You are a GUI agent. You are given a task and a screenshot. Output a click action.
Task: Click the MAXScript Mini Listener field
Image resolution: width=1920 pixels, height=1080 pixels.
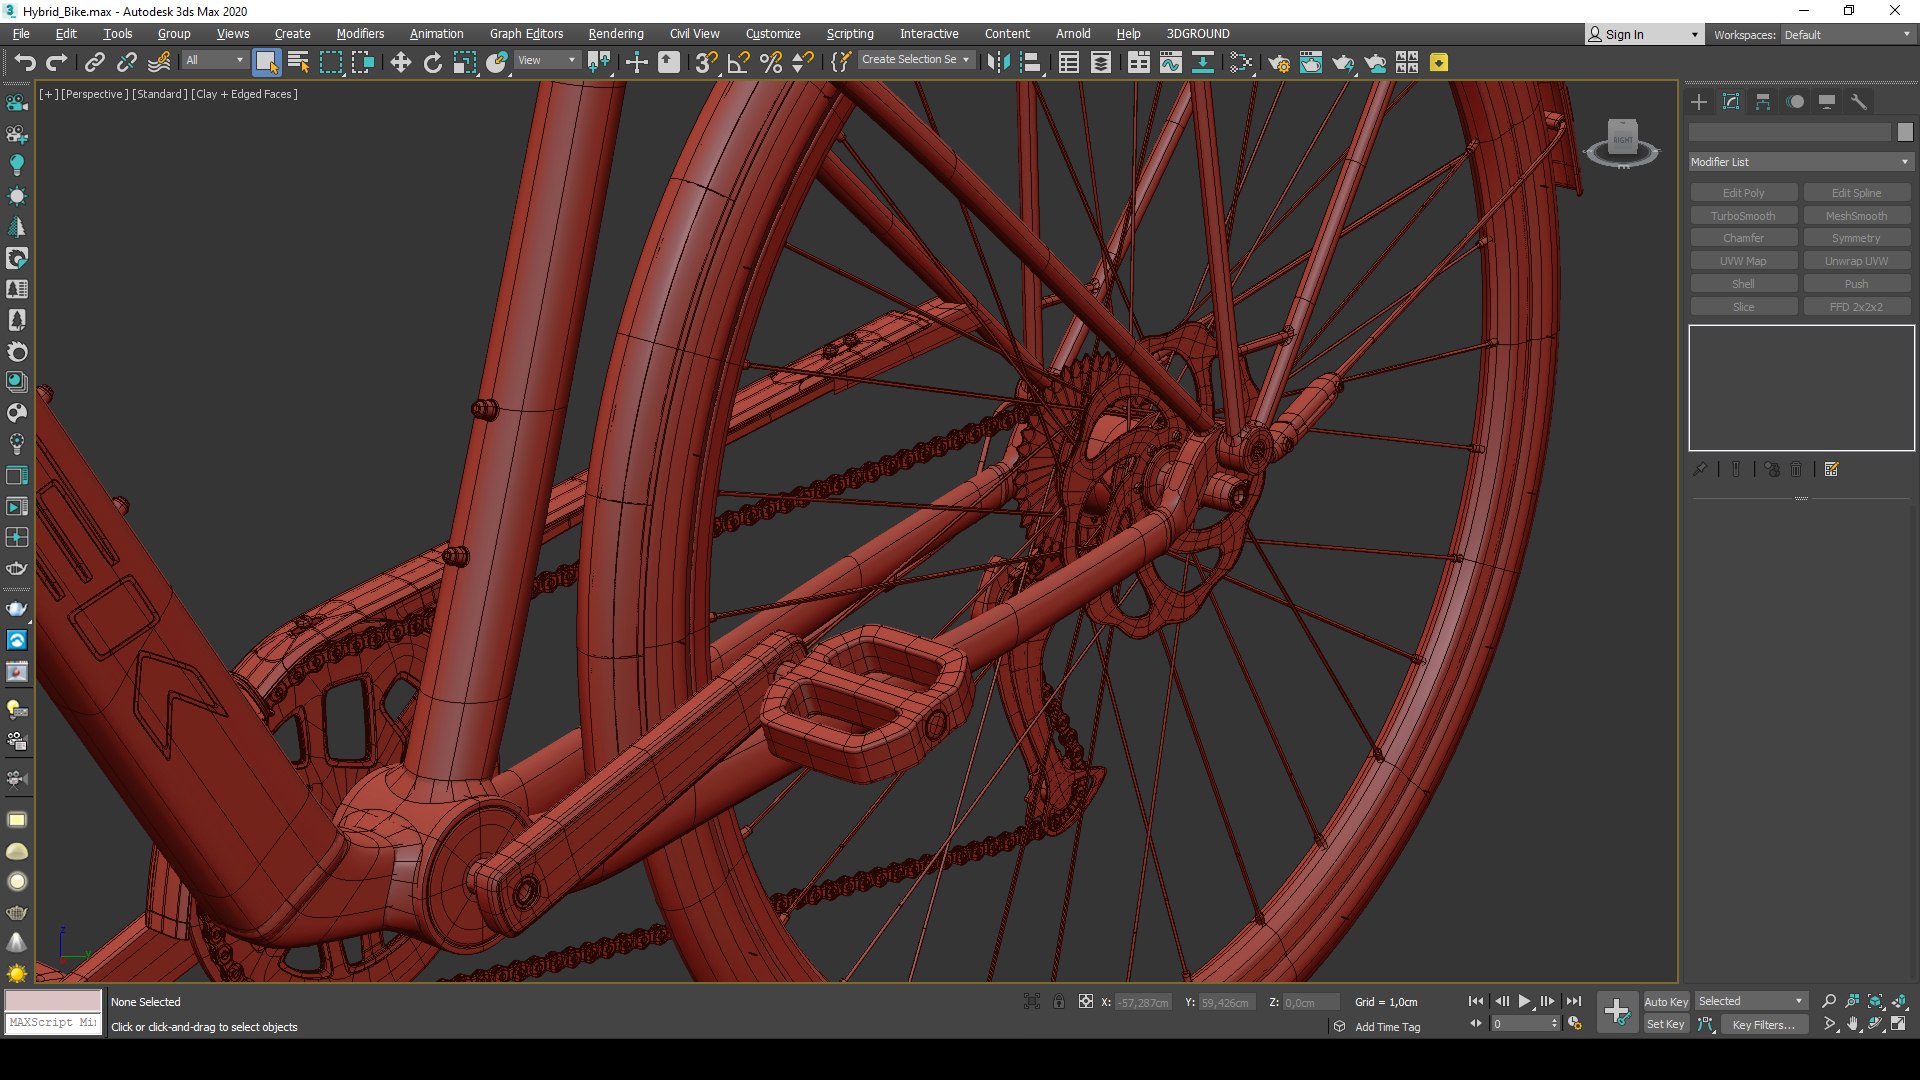click(x=54, y=1023)
